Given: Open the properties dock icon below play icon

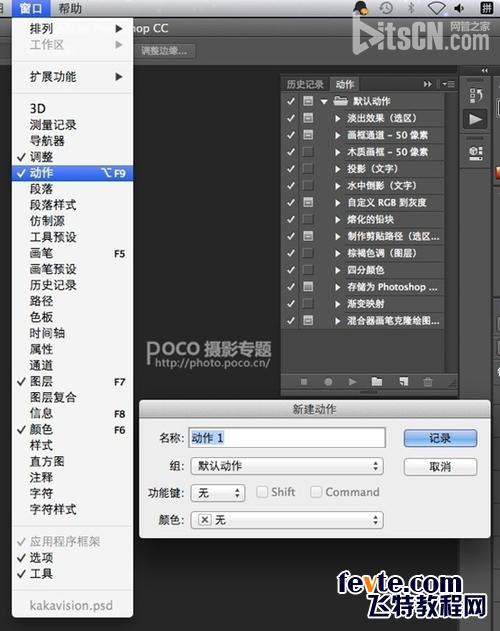Looking at the screenshot, I should click(475, 153).
